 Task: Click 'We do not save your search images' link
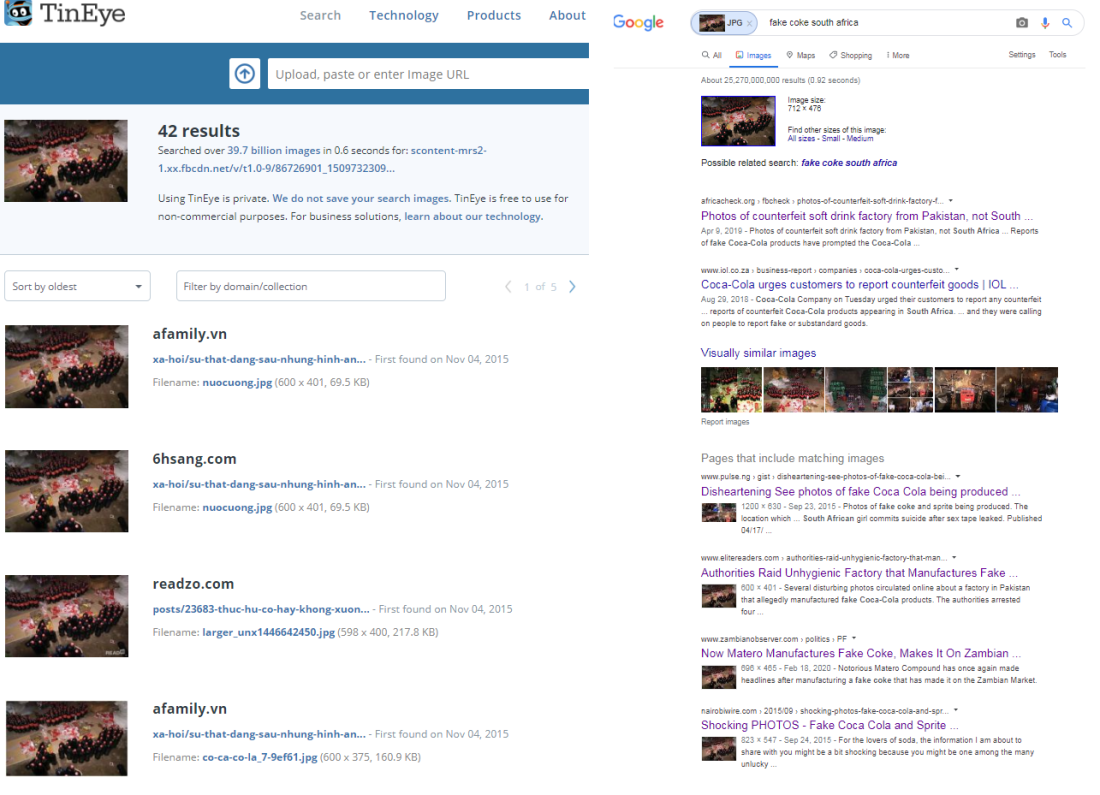pyautogui.click(x=361, y=199)
